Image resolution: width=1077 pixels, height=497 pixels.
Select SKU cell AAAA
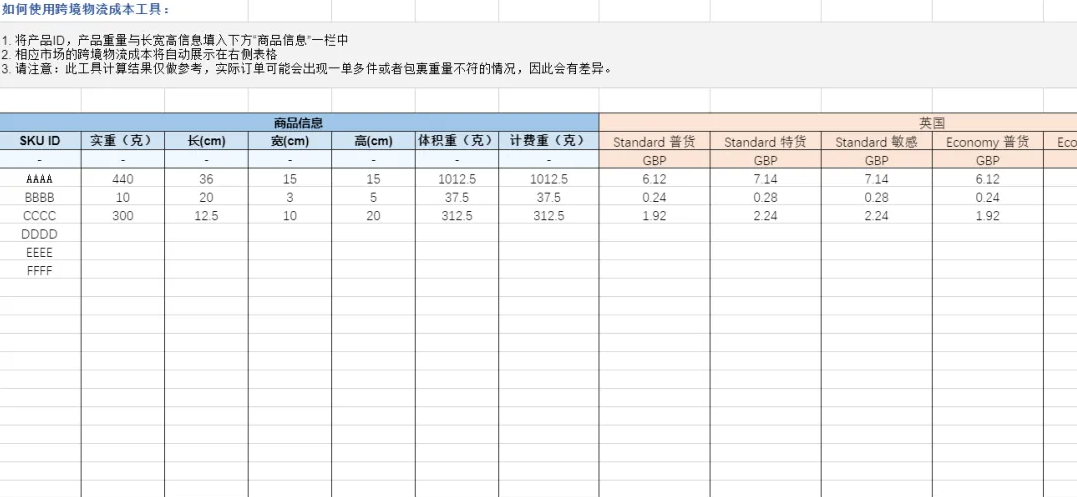click(40, 178)
